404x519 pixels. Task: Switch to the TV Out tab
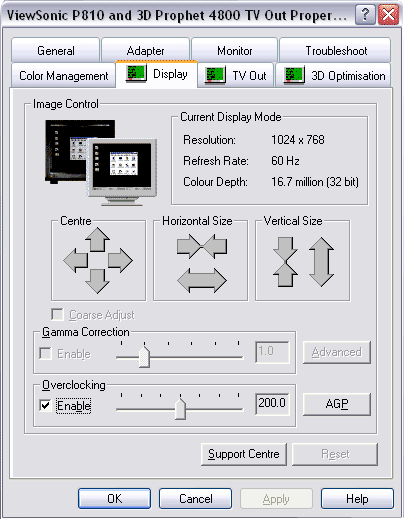pyautogui.click(x=235, y=76)
